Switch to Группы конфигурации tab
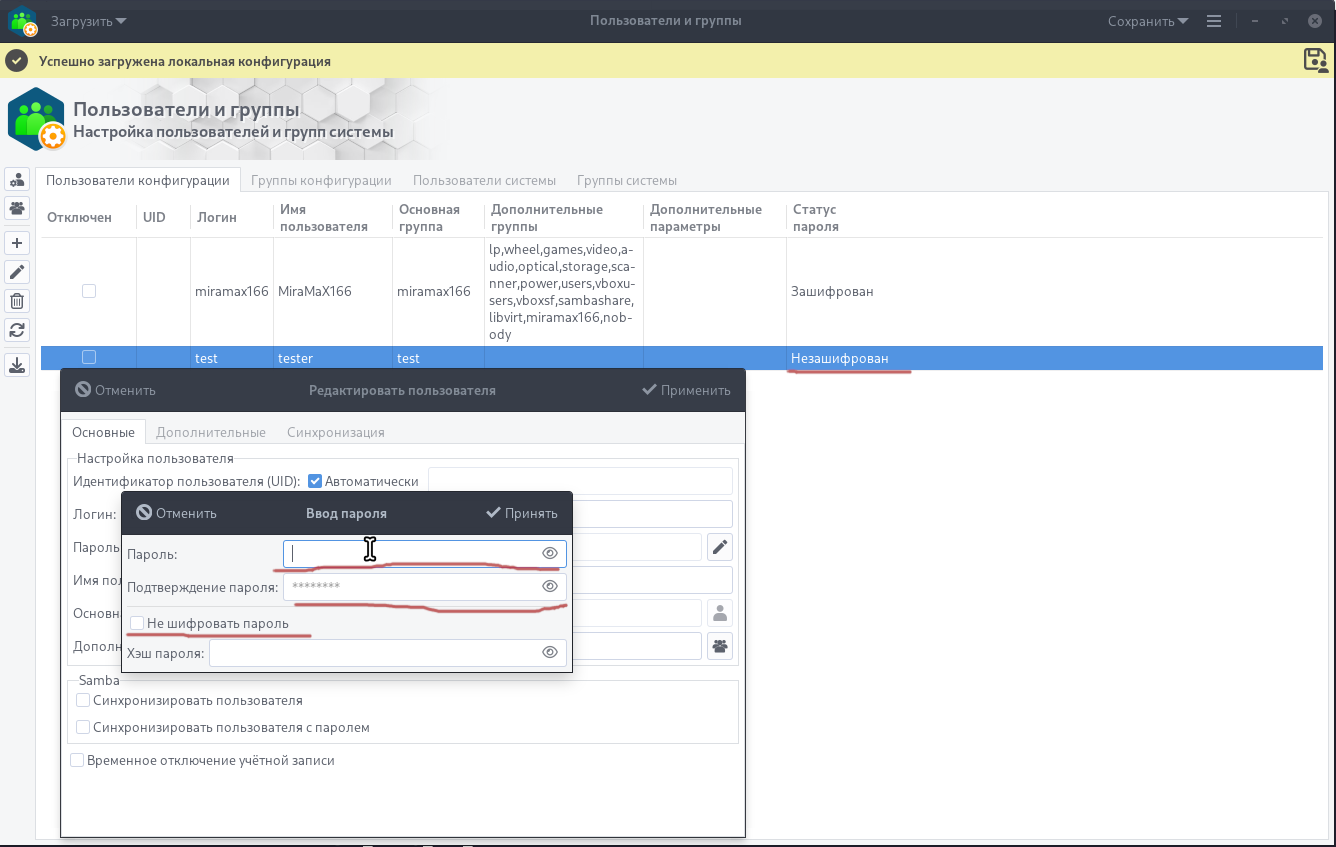The height and width of the screenshot is (847, 1336). [321, 180]
